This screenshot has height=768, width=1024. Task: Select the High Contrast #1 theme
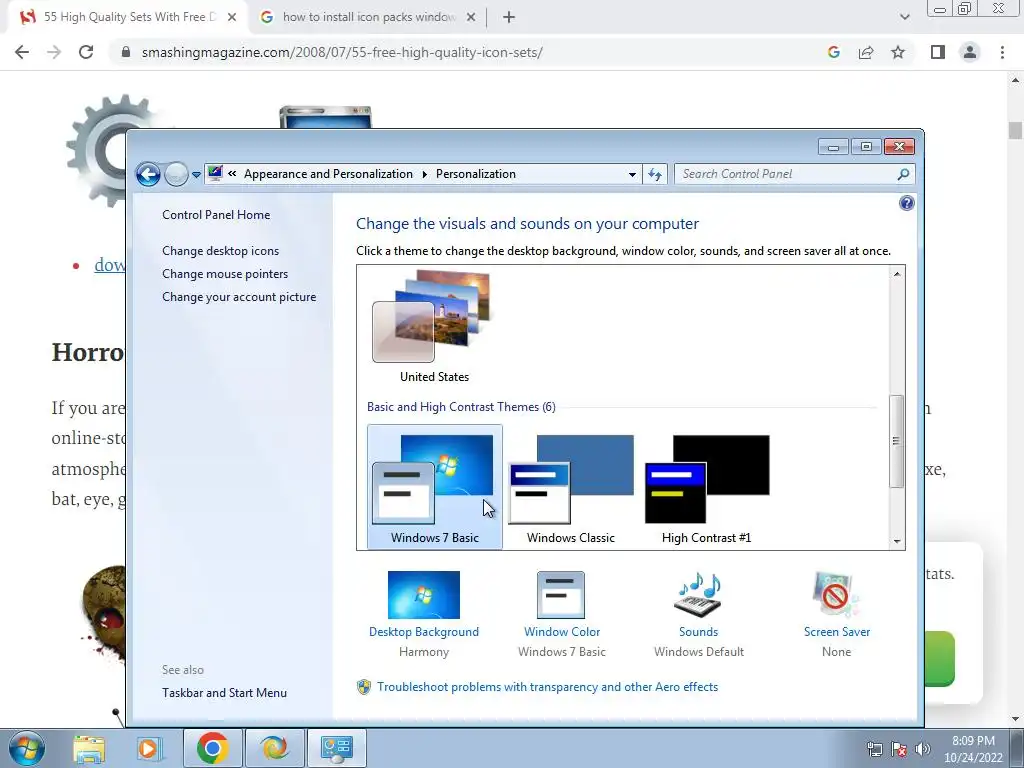707,487
